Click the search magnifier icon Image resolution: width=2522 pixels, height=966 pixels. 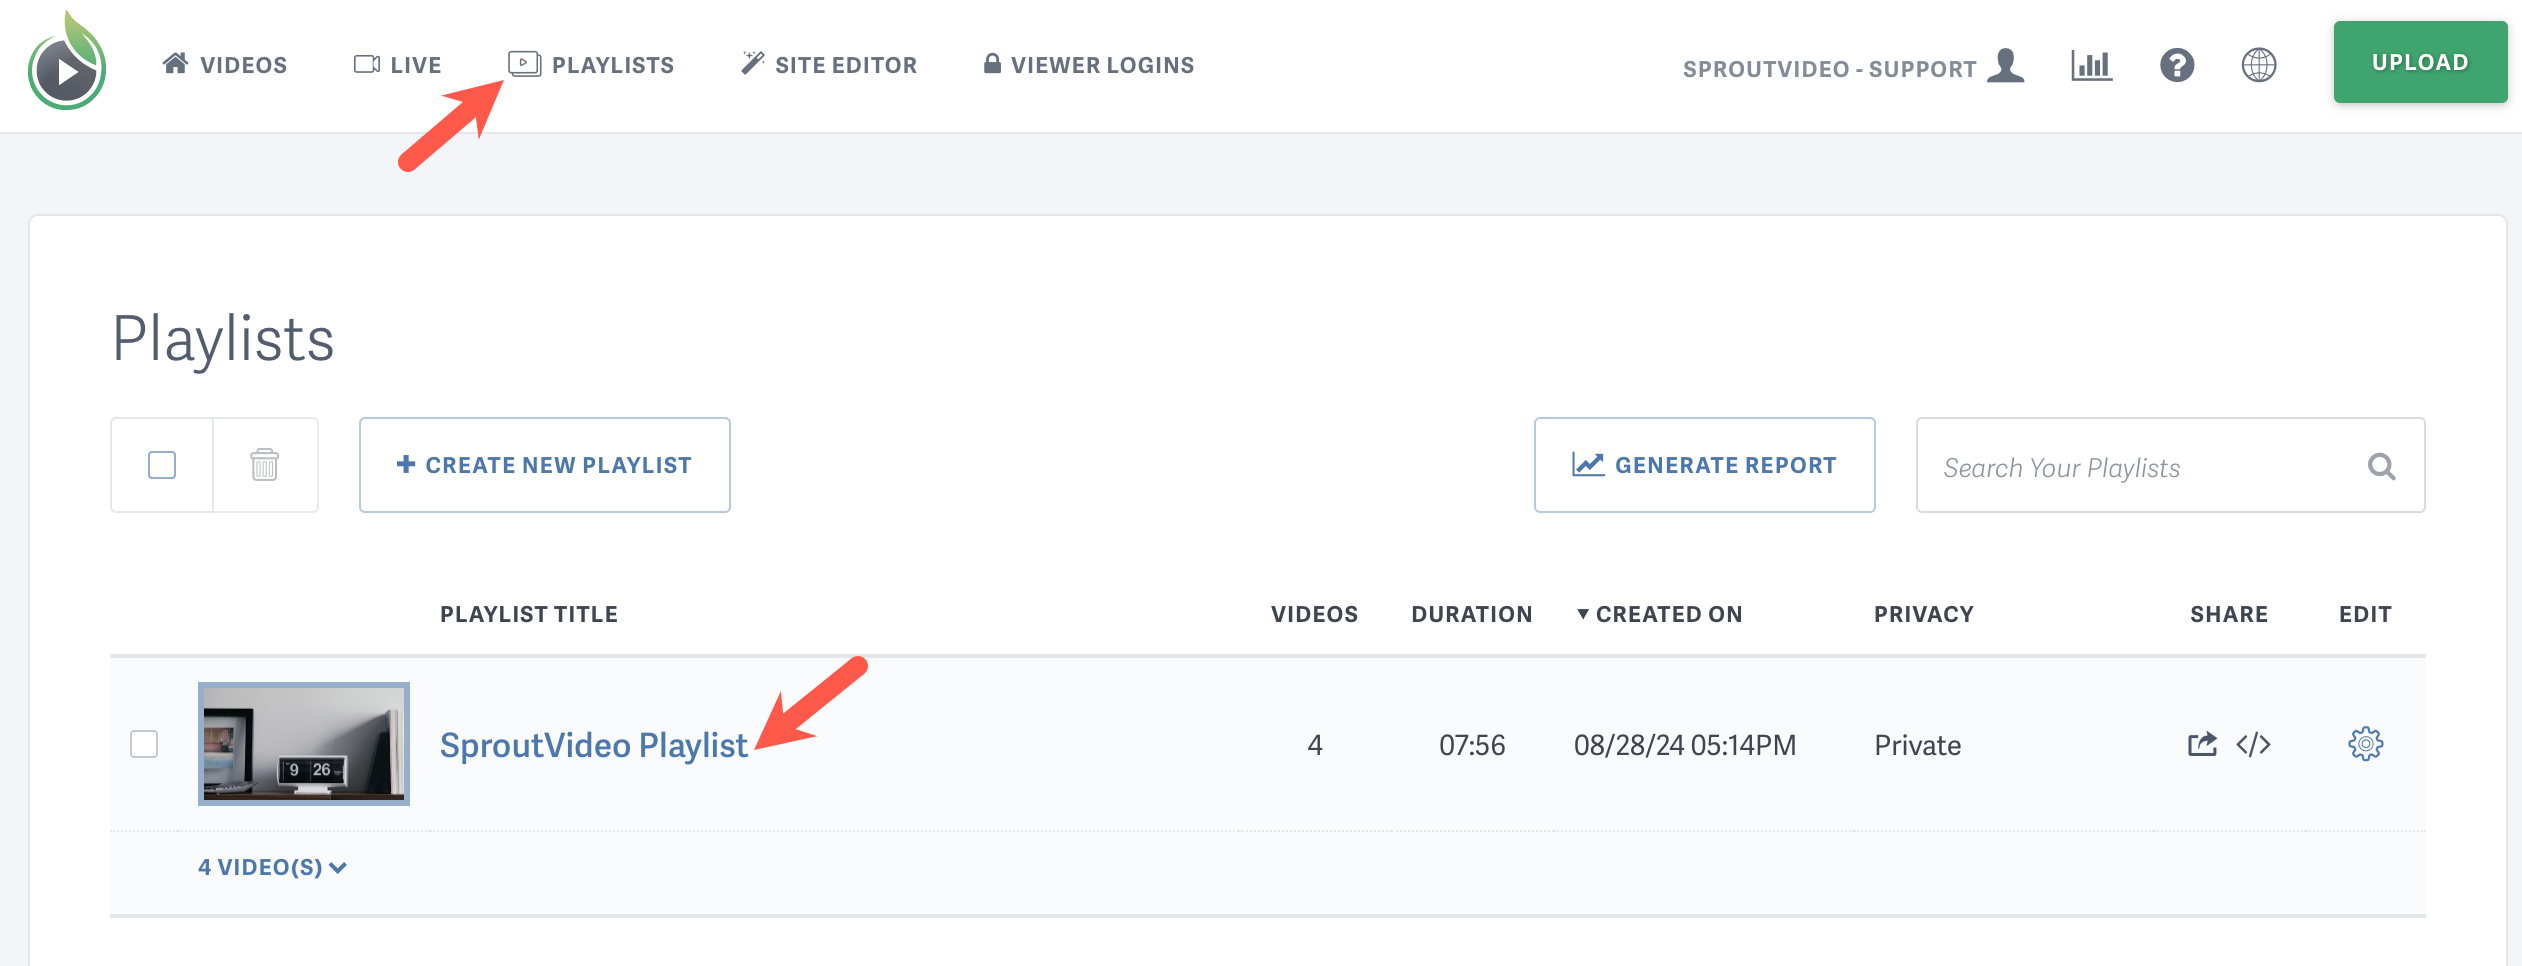tap(2381, 465)
